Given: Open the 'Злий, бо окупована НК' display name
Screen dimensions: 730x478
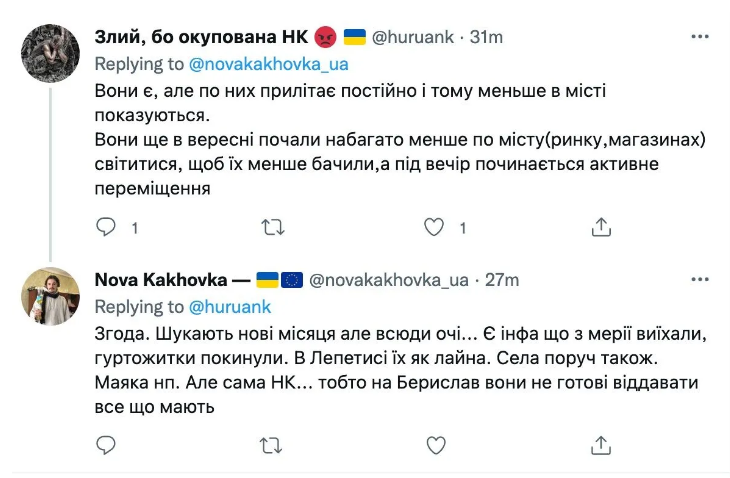Looking at the screenshot, I should pyautogui.click(x=200, y=37).
